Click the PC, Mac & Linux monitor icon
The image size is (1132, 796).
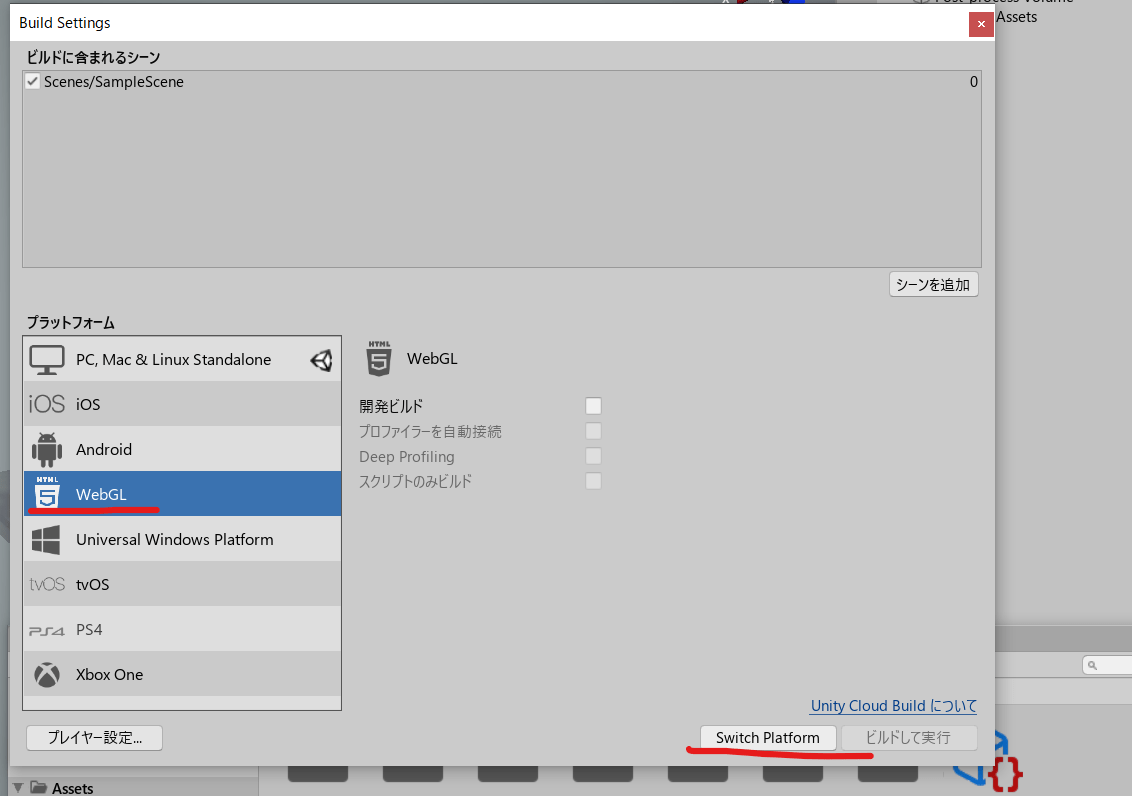47,359
